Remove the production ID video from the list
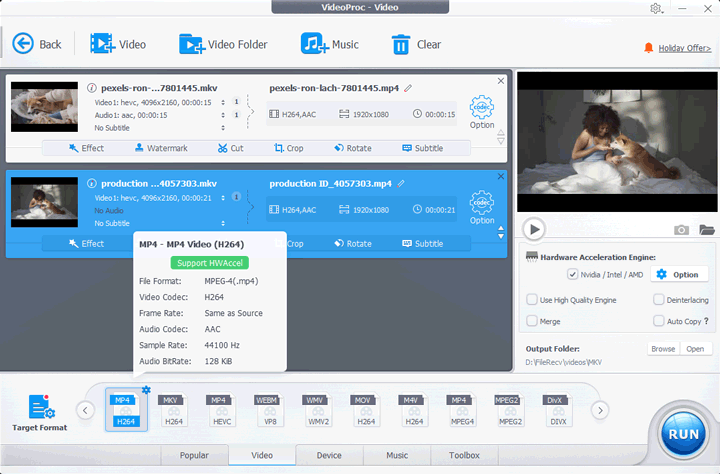 click(x=501, y=176)
